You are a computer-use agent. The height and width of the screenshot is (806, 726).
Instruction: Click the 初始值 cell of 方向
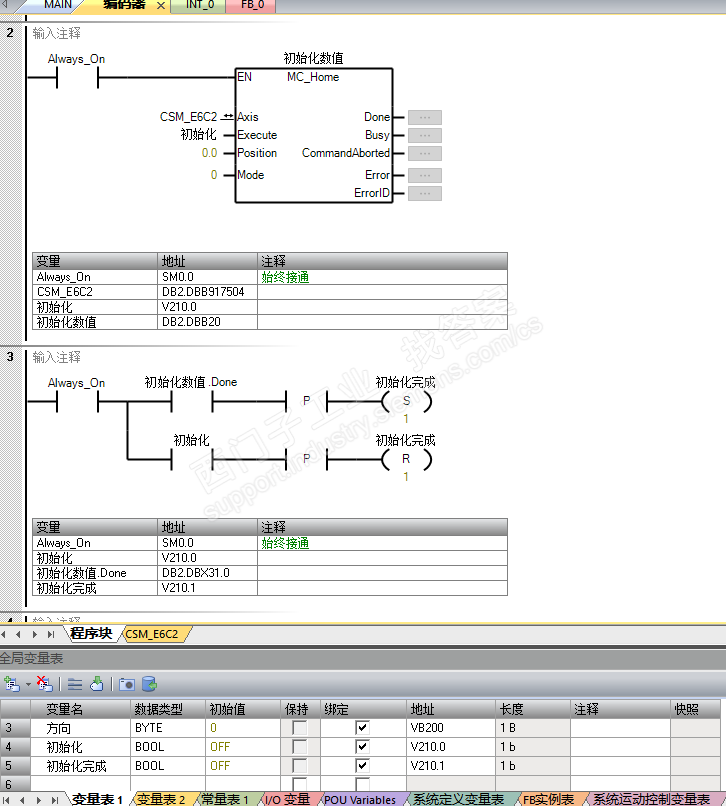pyautogui.click(x=243, y=728)
